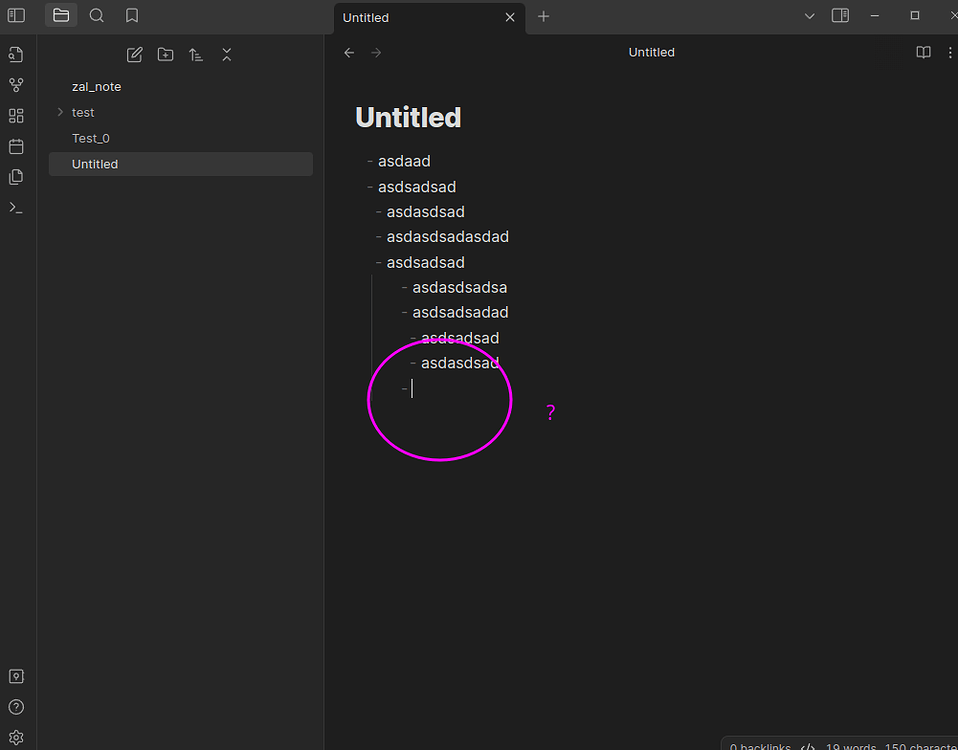Viewport: 958px width, 750px height.
Task: Toggle the right sidebar icon
Action: (840, 16)
